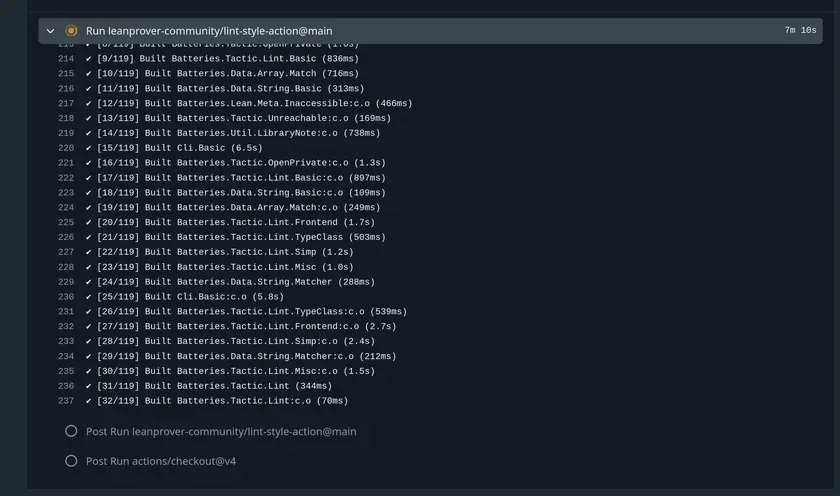Click checkmark on Batteries.Tactic.Lint.Simp (1.2s) line
This screenshot has height=496, width=840.
coord(89,252)
